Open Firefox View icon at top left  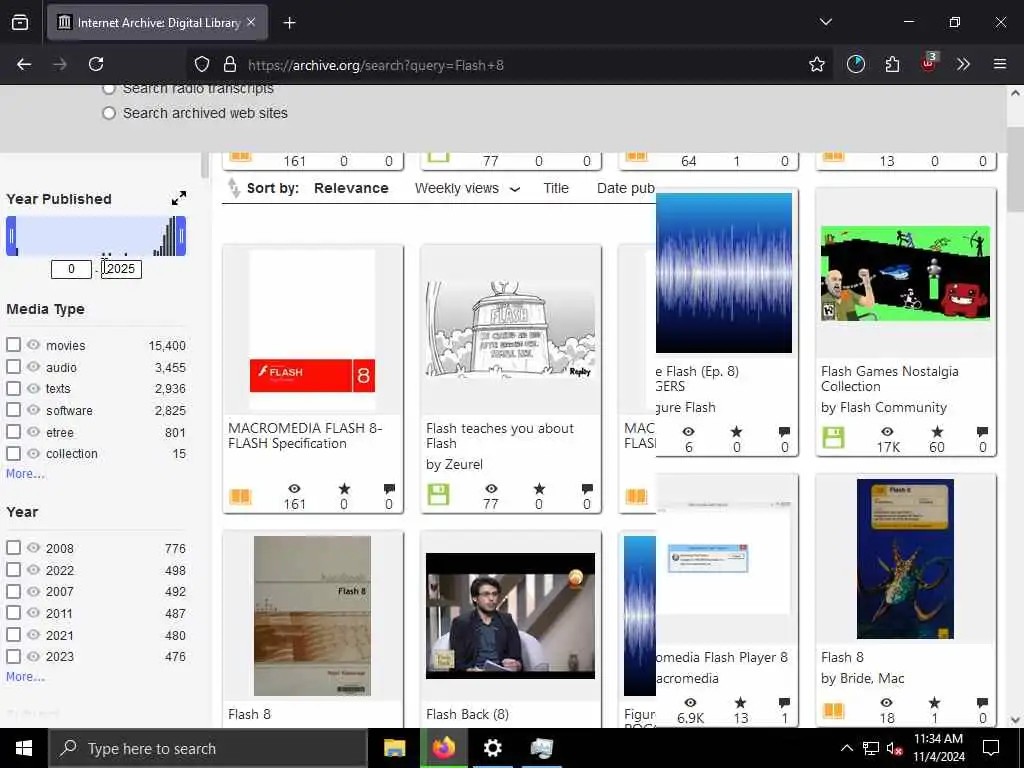[20, 23]
